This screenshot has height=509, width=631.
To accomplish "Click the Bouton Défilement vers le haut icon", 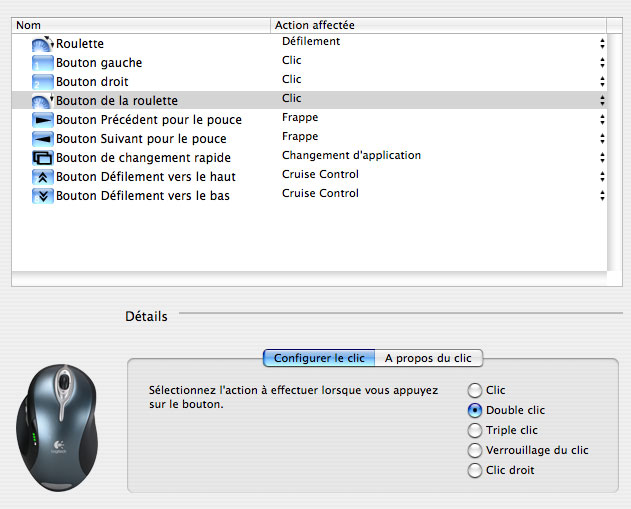I will point(42,177).
